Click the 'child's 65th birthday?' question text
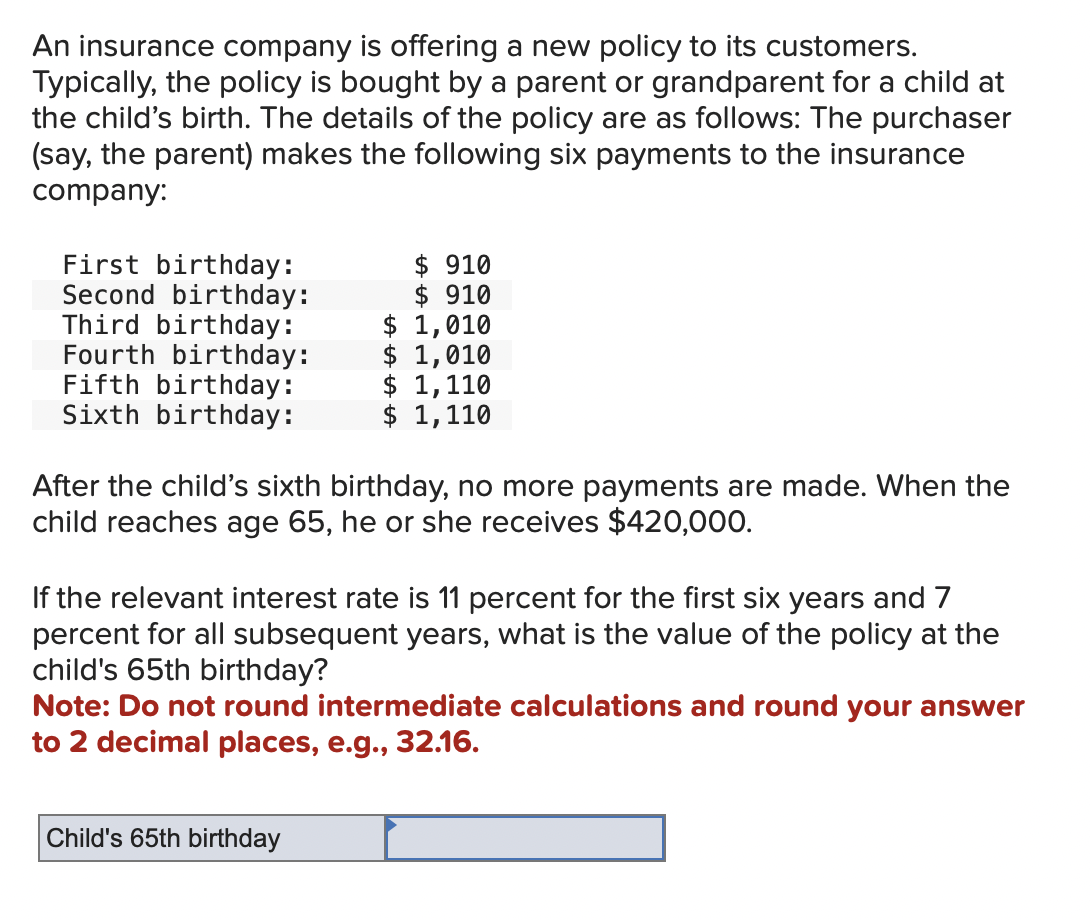 point(180,670)
